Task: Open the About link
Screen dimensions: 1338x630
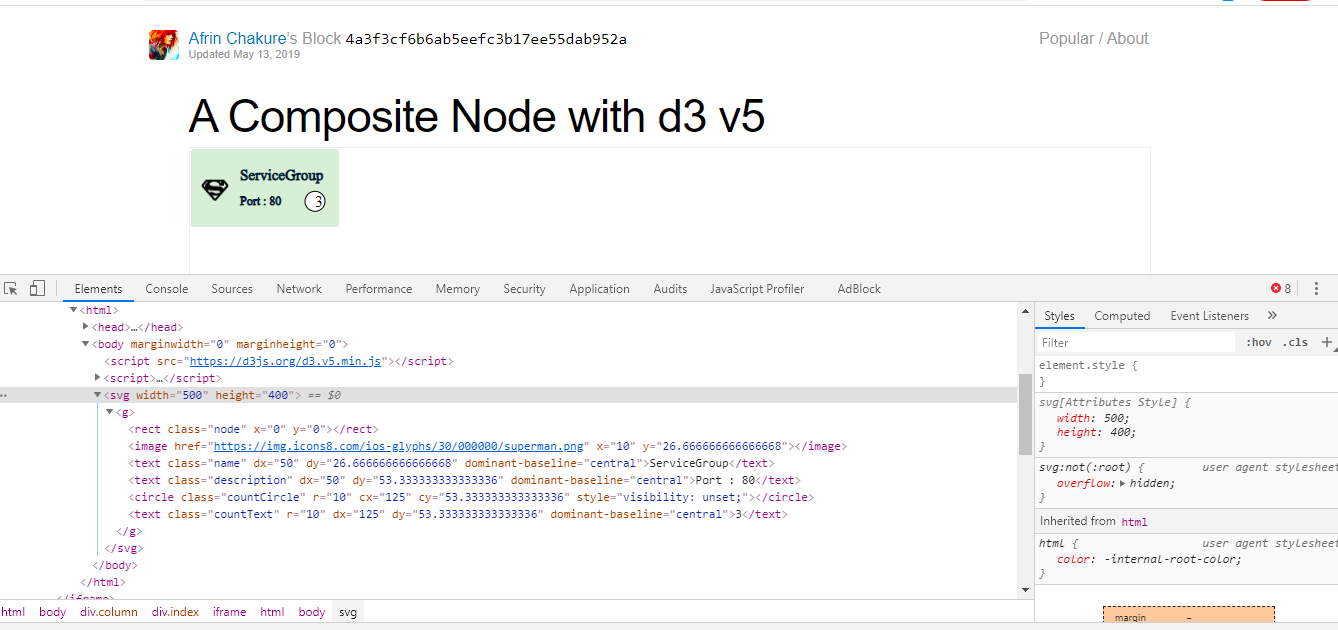Action: pos(1127,38)
